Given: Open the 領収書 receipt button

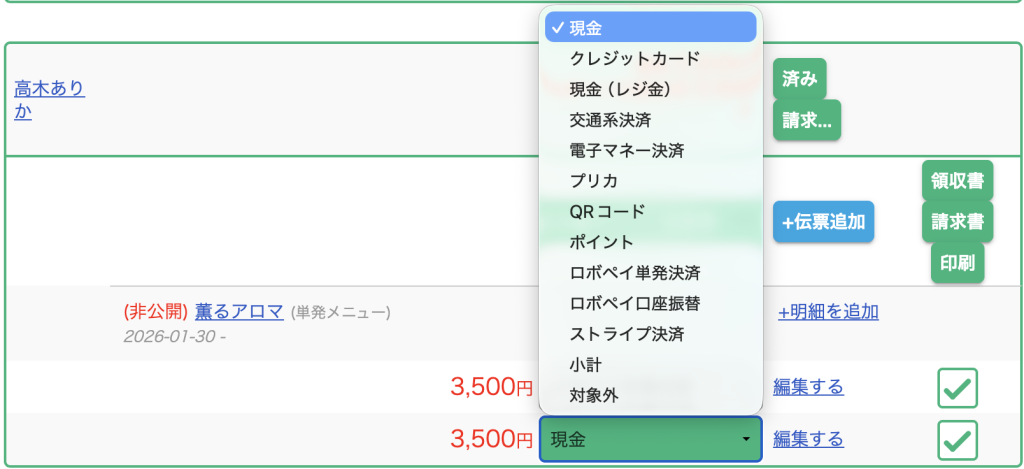Looking at the screenshot, I should (x=957, y=180).
